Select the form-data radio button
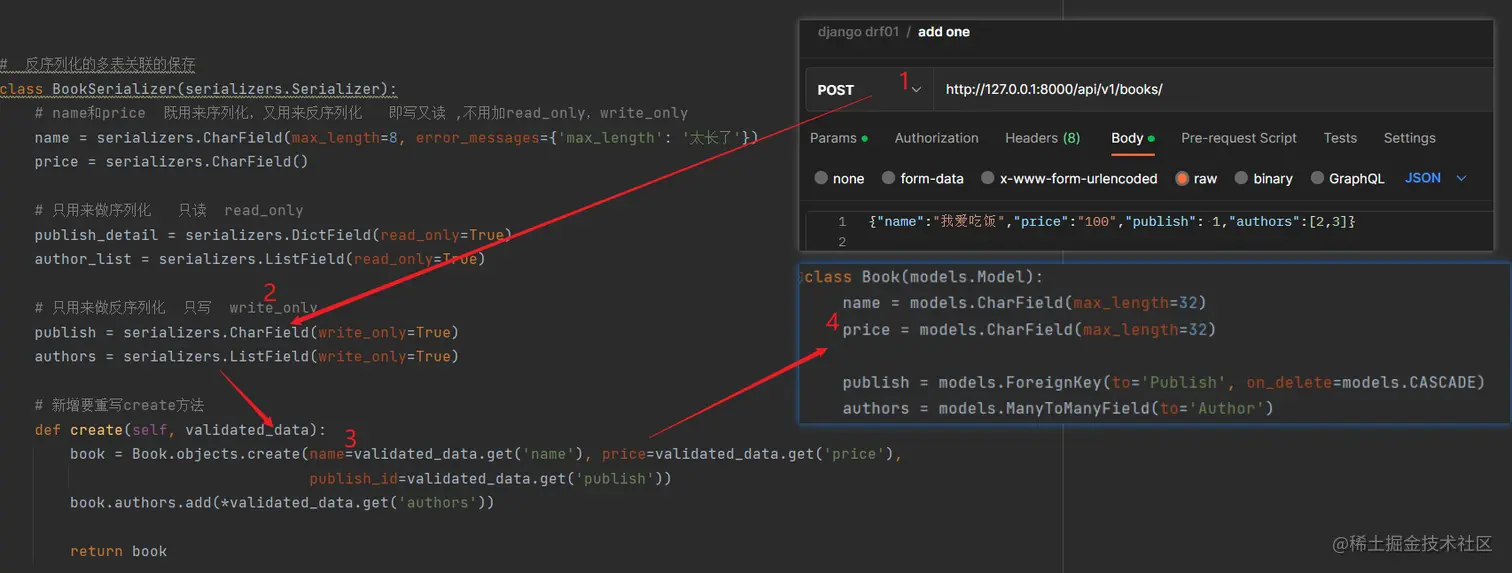 (888, 178)
